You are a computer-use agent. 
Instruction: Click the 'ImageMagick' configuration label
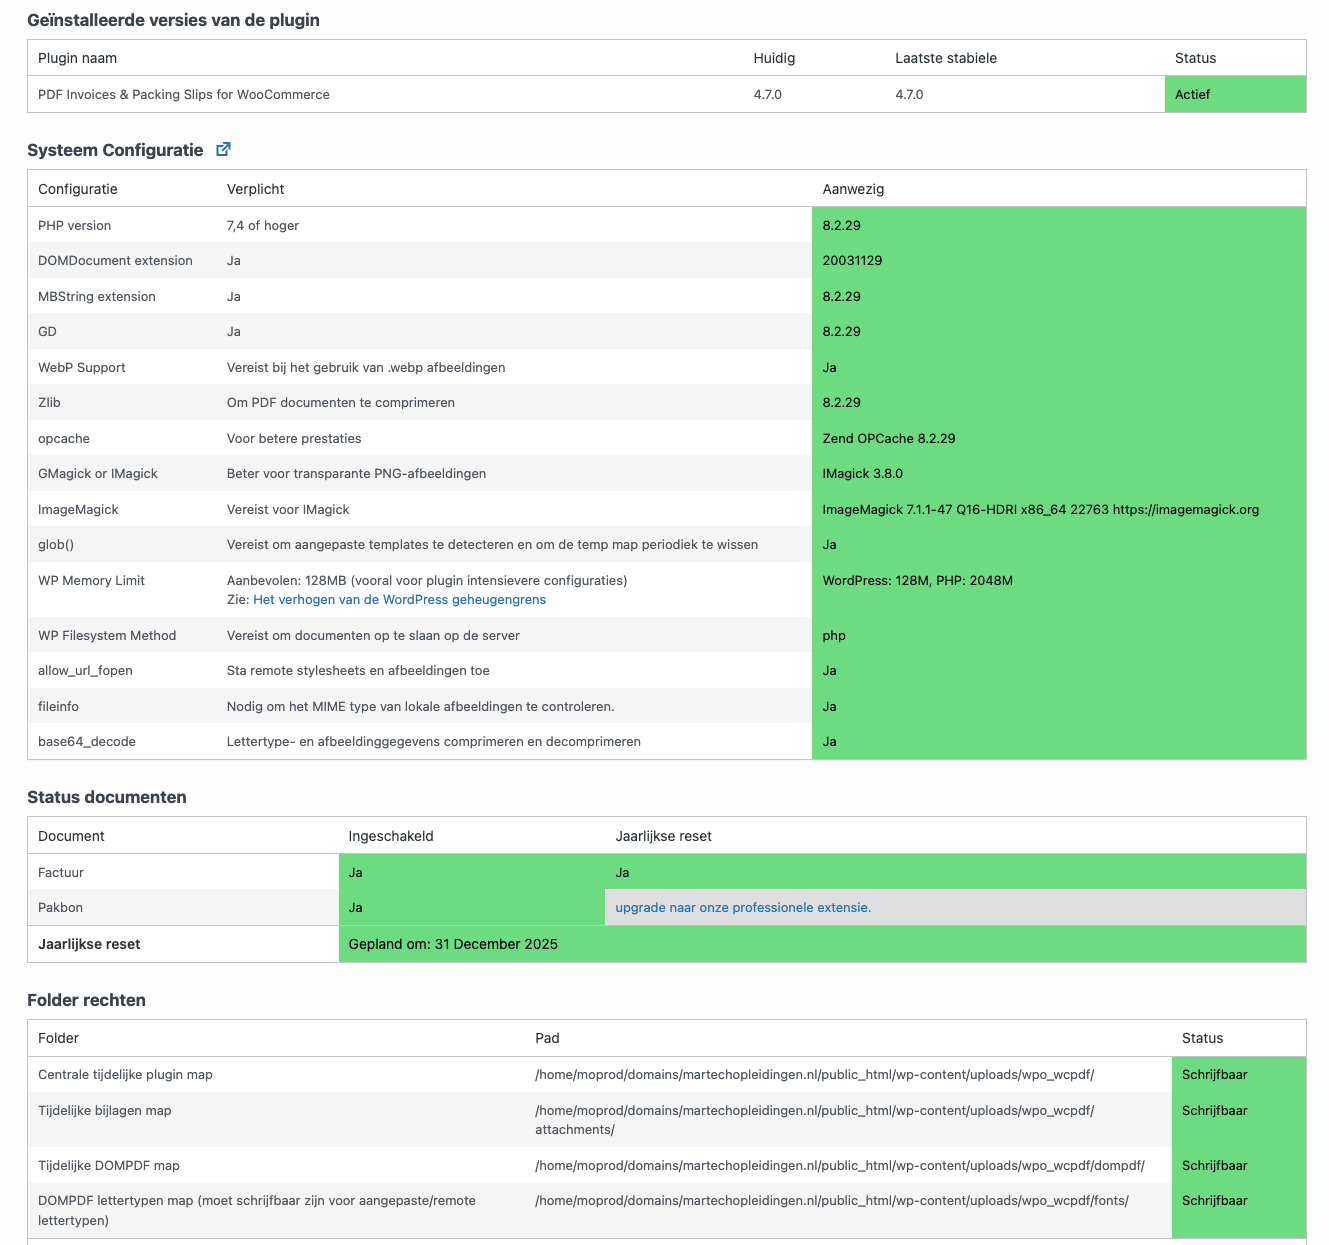(78, 510)
